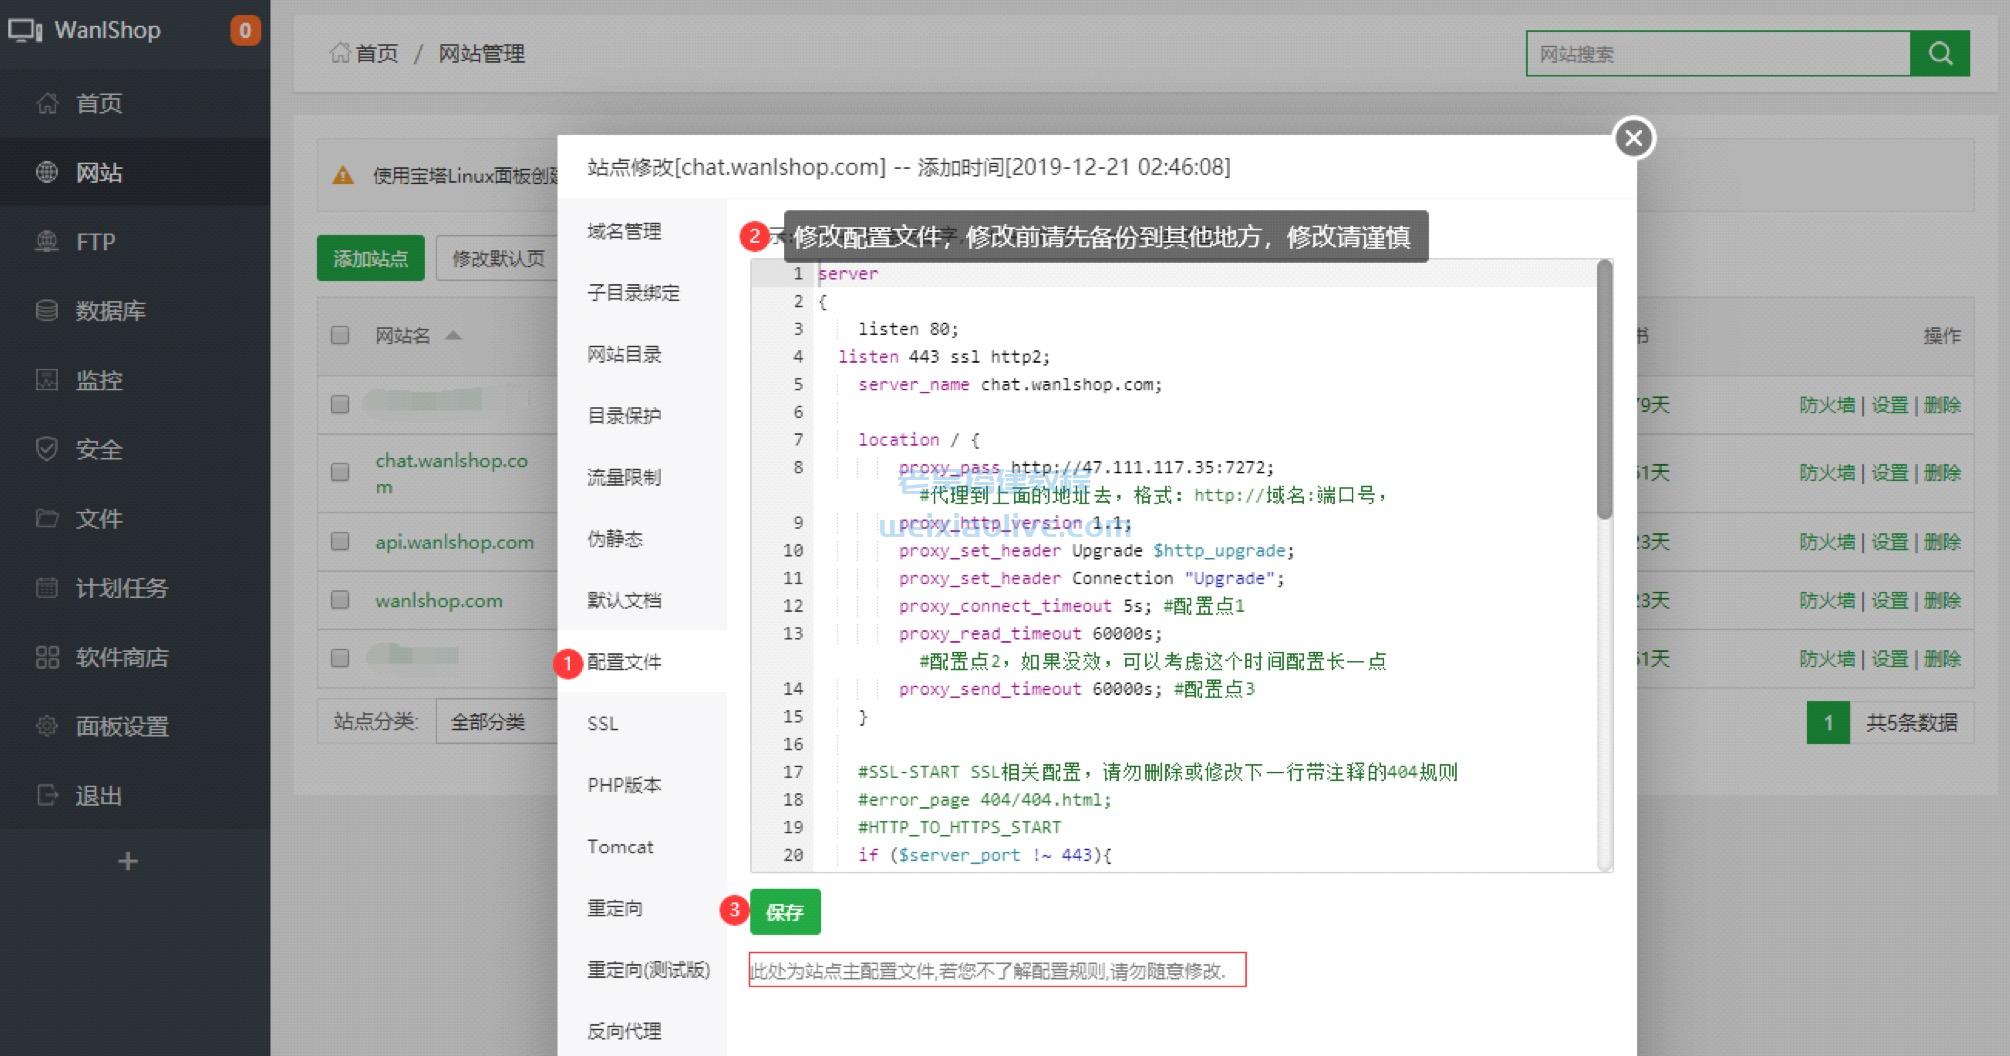Click the 添加站点 button
Screen dimensions: 2010x1056
coord(370,257)
